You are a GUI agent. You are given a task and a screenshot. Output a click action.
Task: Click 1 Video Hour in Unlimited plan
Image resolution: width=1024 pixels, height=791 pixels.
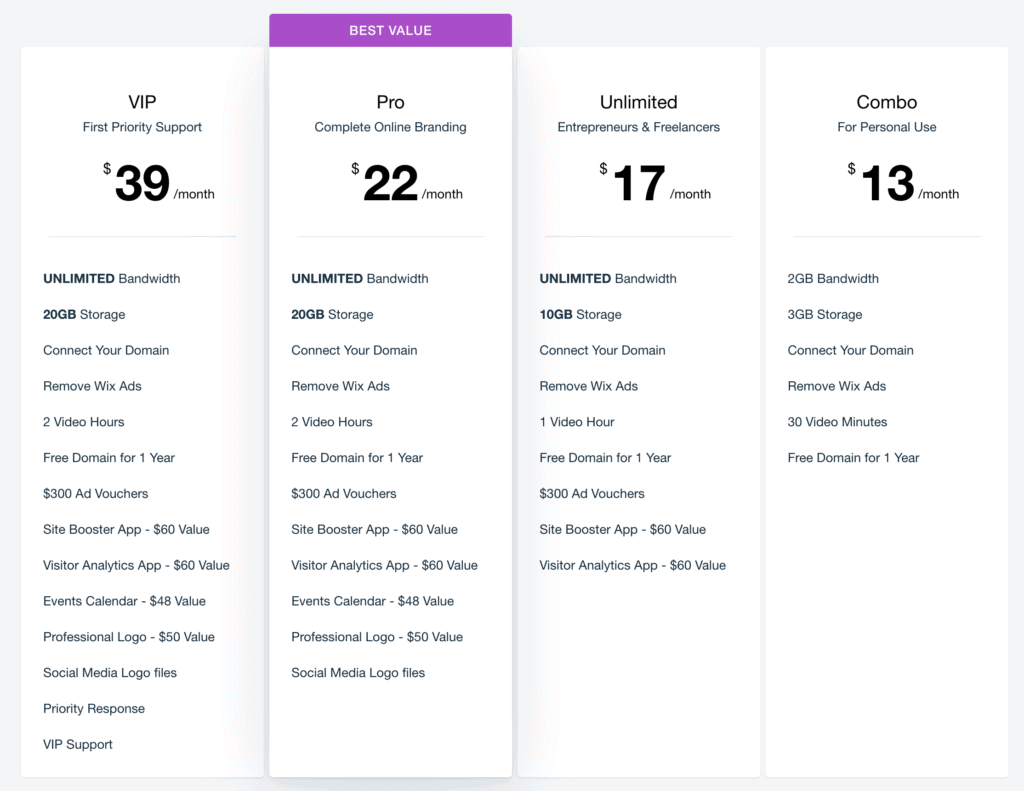[577, 422]
